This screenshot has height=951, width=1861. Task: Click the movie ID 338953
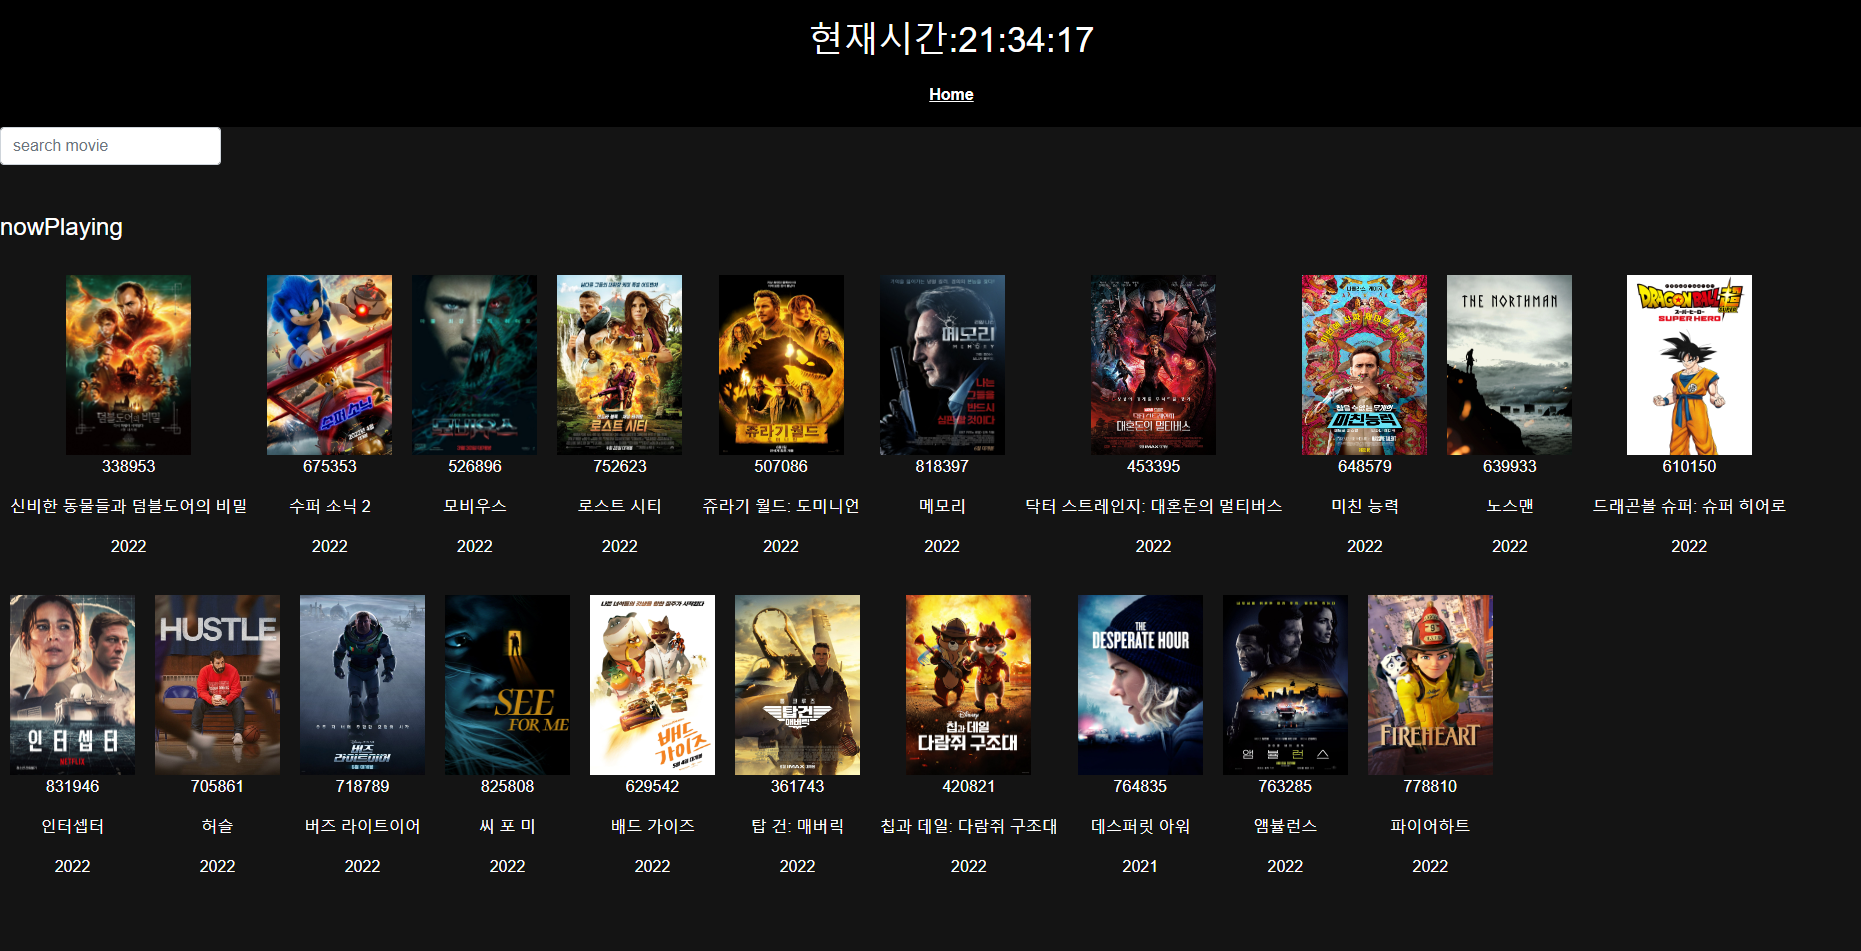(x=128, y=466)
